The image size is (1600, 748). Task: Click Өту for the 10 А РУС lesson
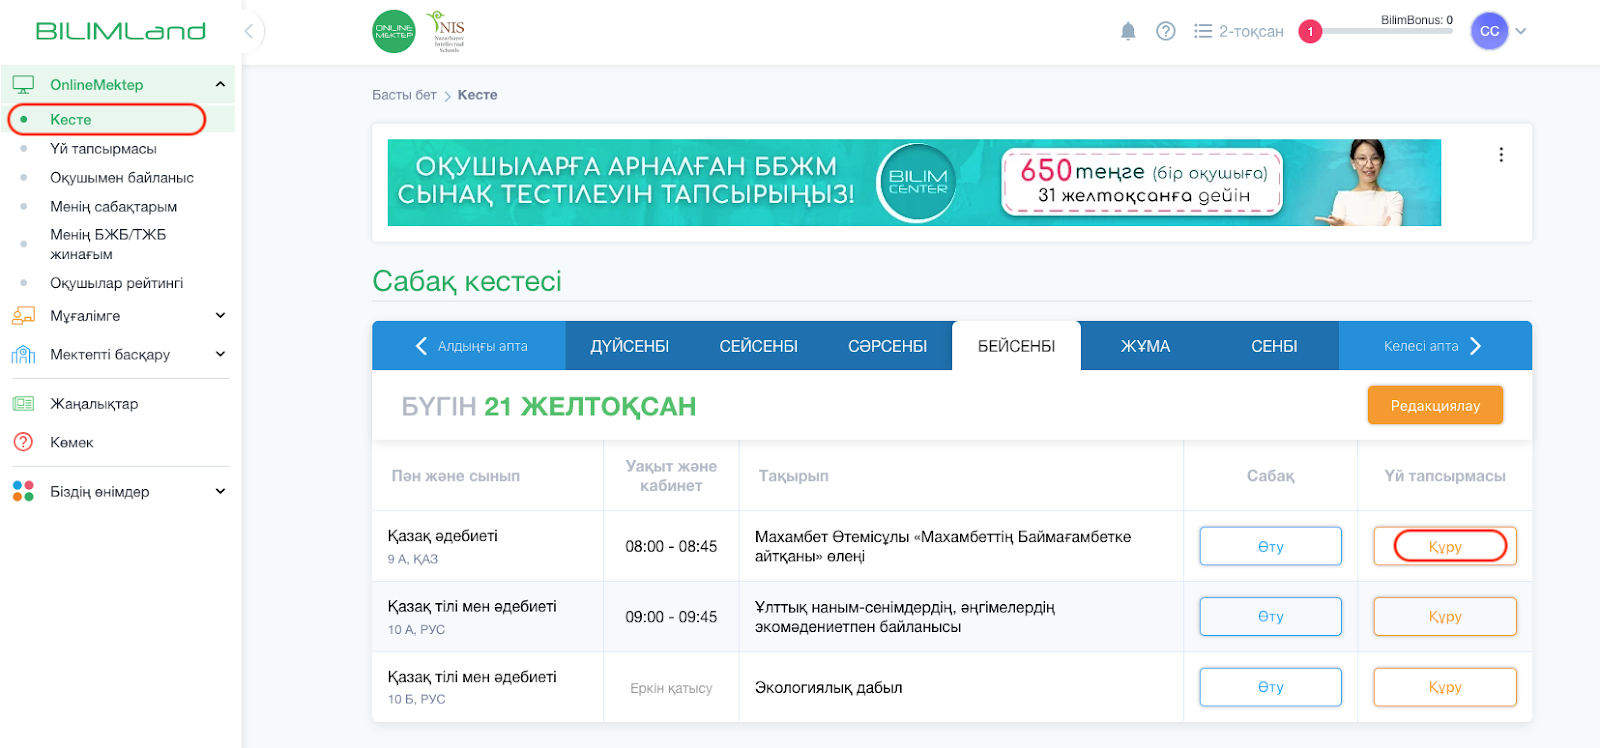pyautogui.click(x=1270, y=616)
